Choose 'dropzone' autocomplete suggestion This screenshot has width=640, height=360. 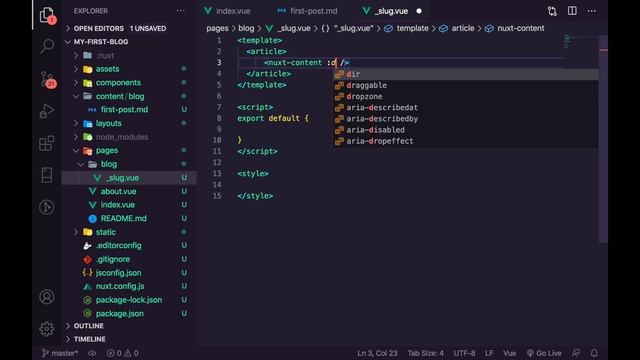[x=466, y=96]
